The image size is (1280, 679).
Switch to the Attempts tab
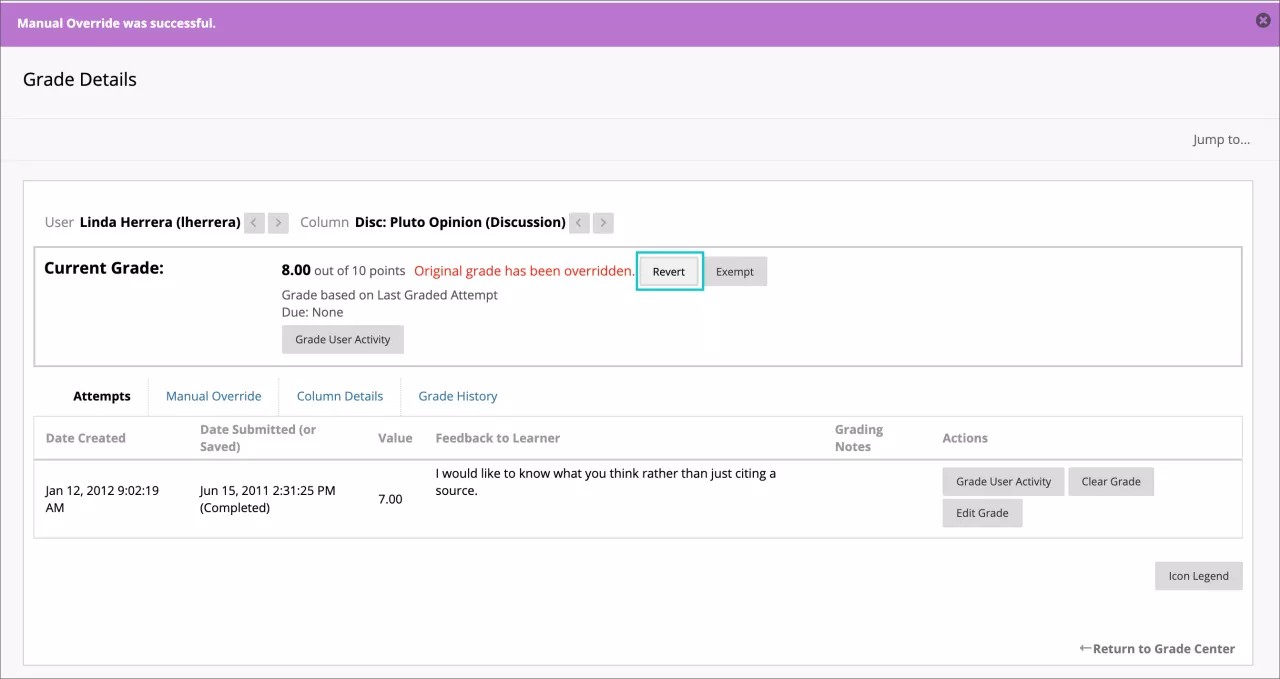[101, 396]
